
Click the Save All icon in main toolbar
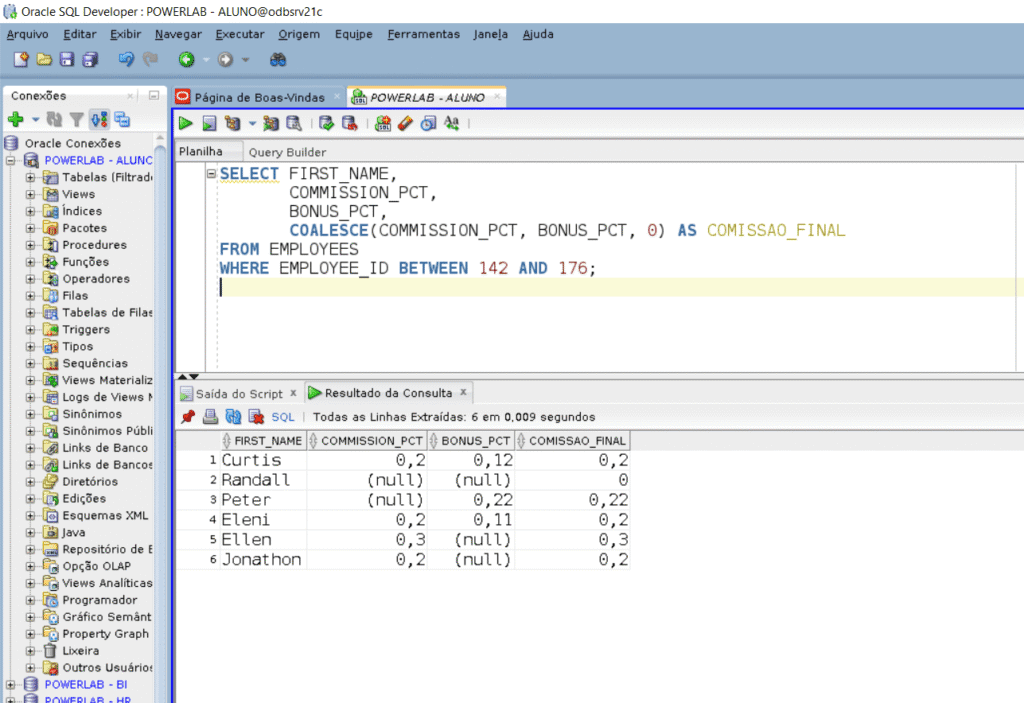click(90, 60)
